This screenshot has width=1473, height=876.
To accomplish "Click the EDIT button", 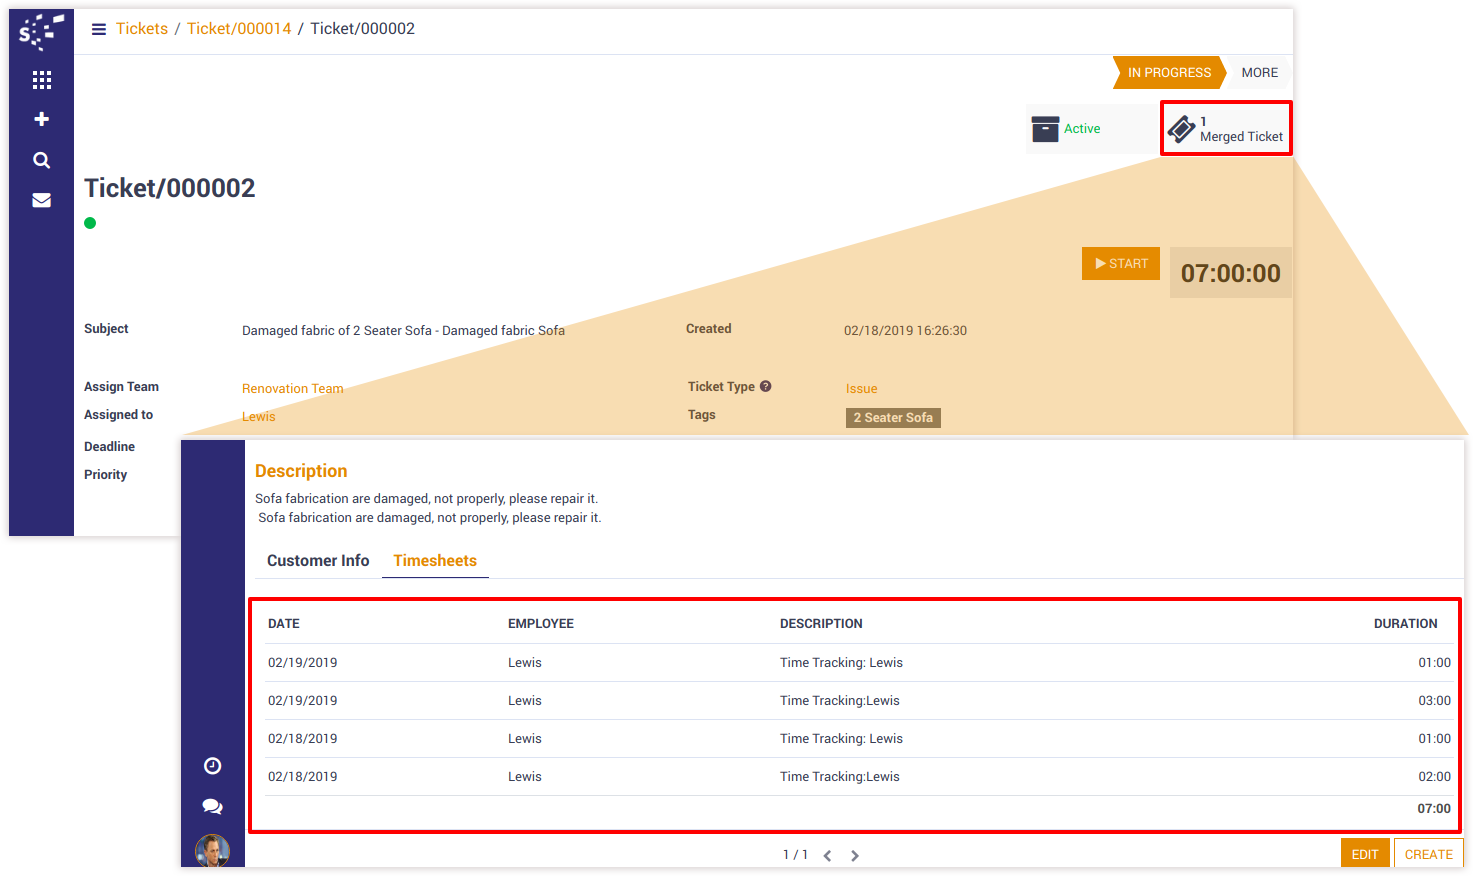I will click(x=1364, y=854).
